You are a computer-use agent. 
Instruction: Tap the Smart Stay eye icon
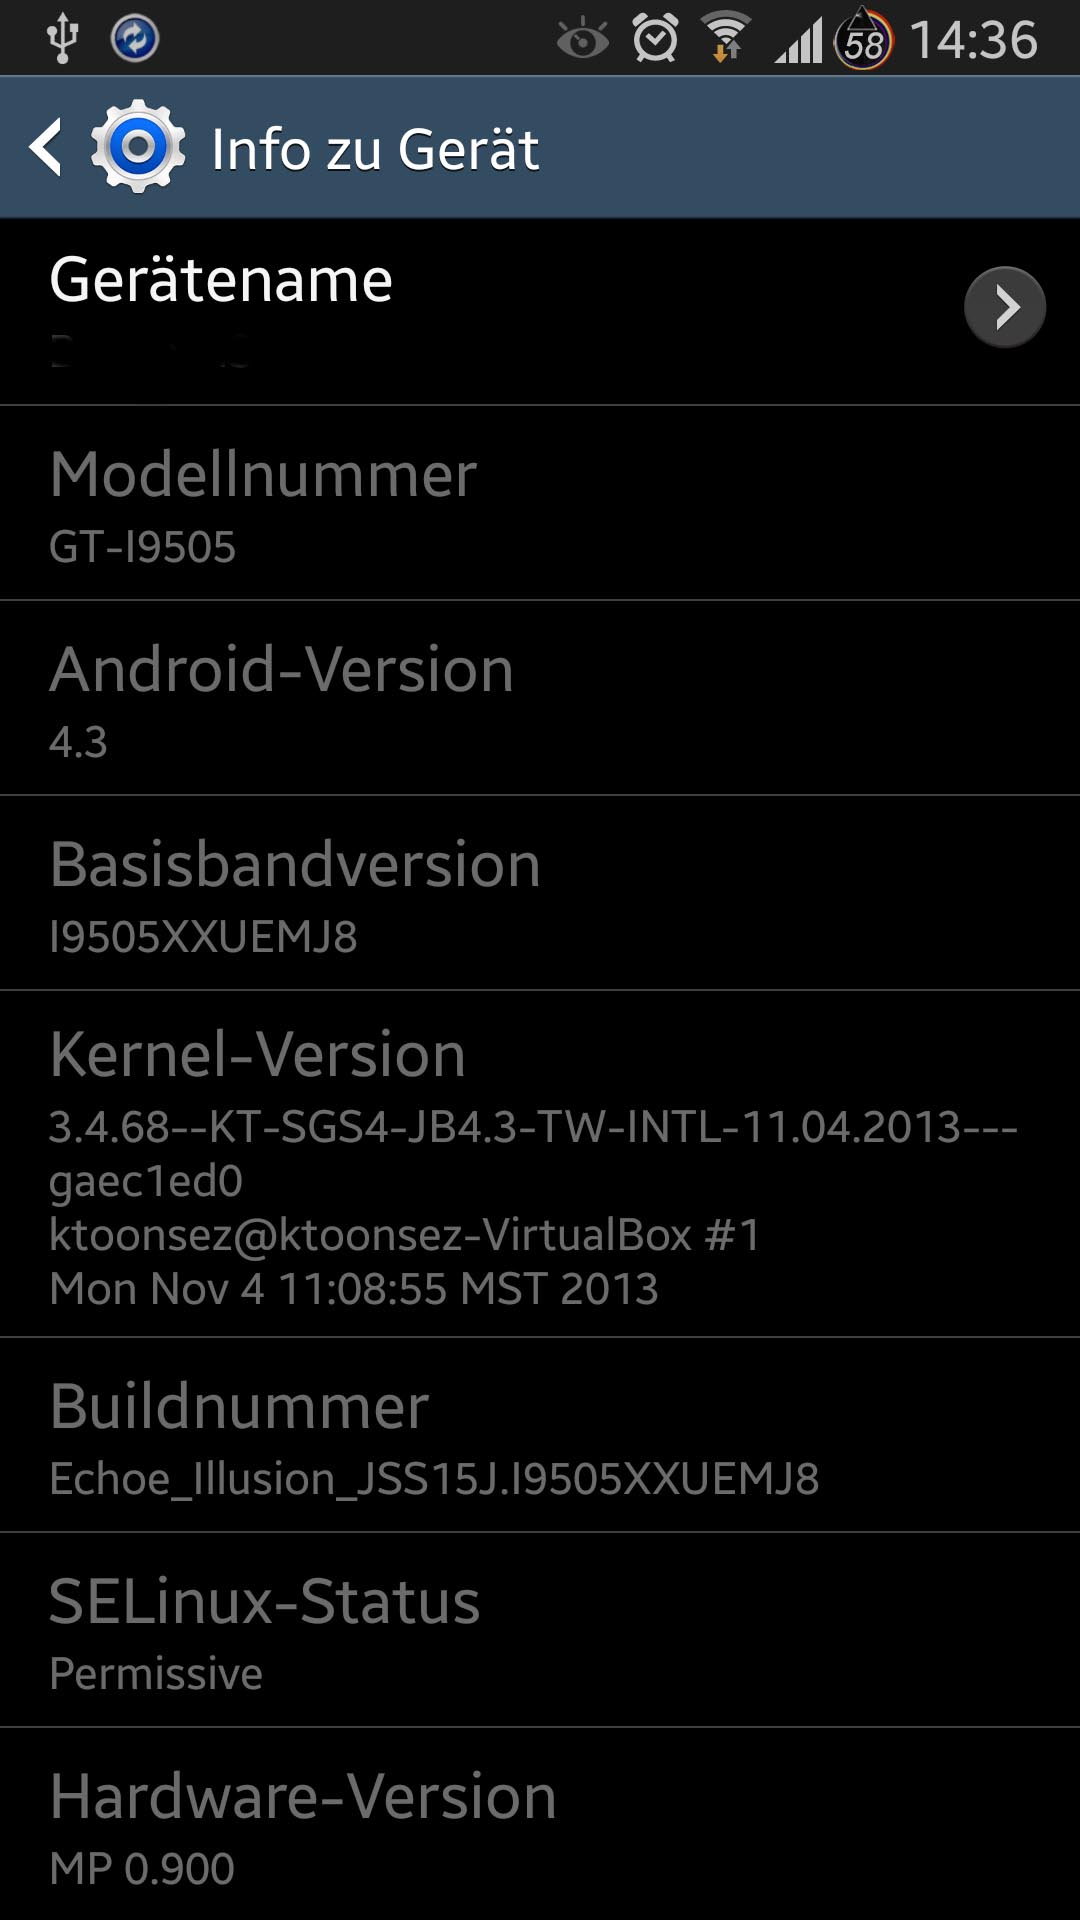pos(583,40)
